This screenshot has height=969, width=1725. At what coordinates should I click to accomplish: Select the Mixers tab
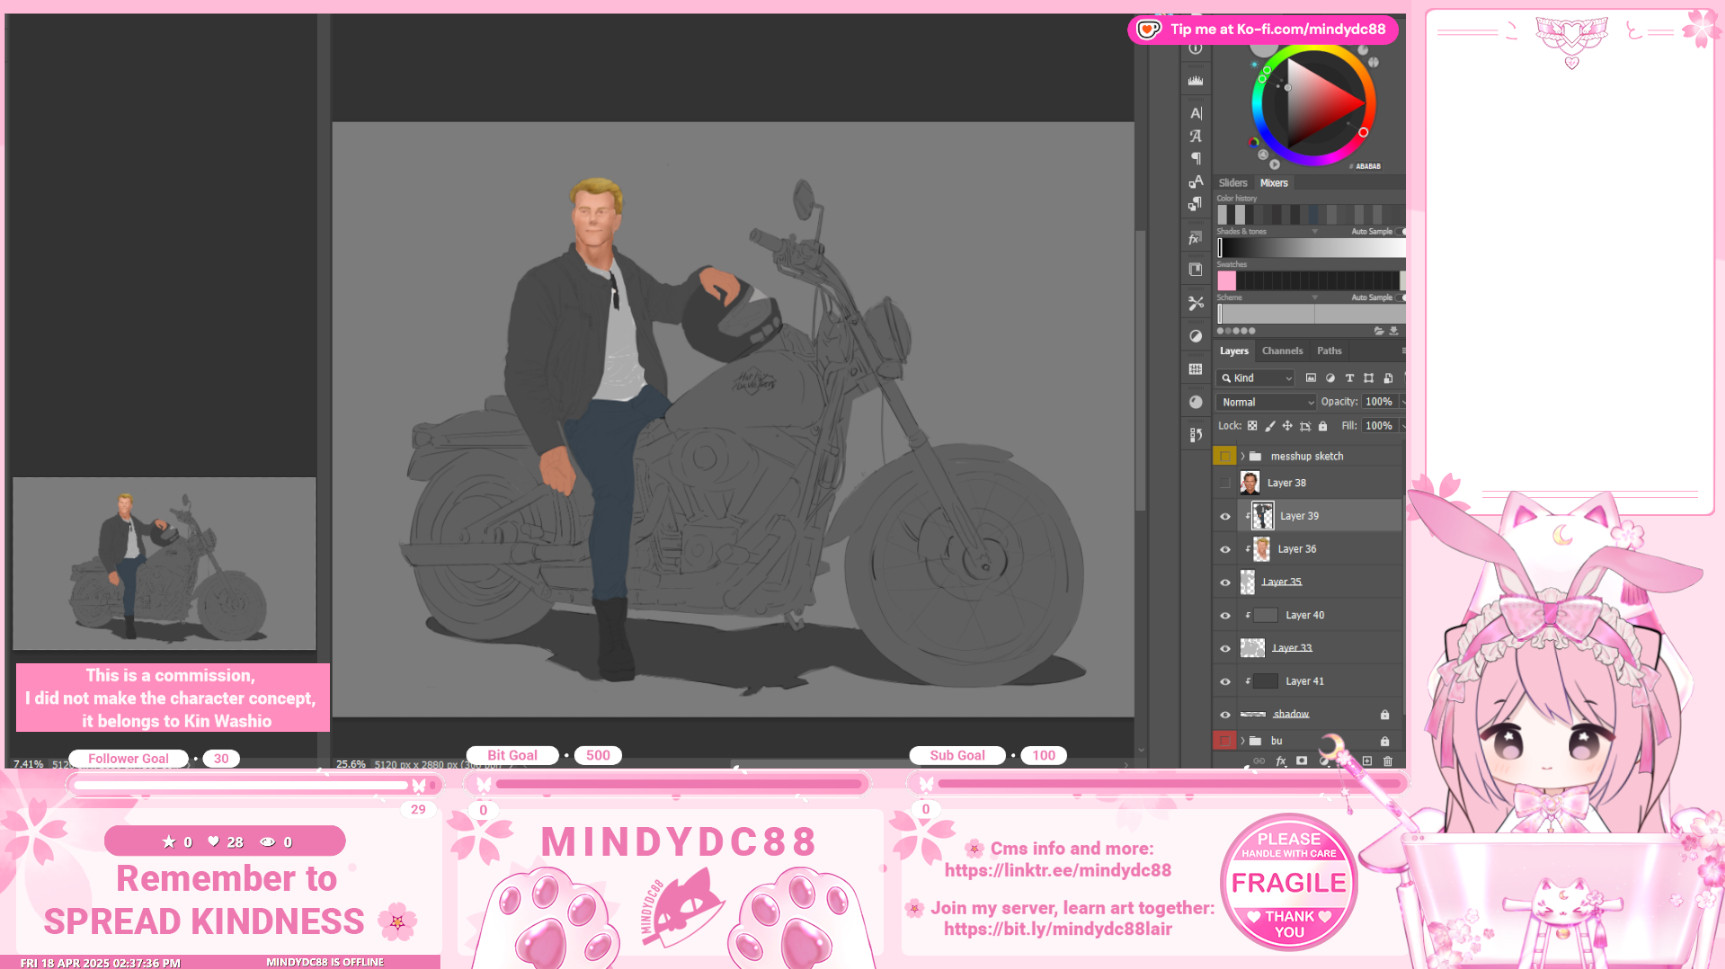1274,183
